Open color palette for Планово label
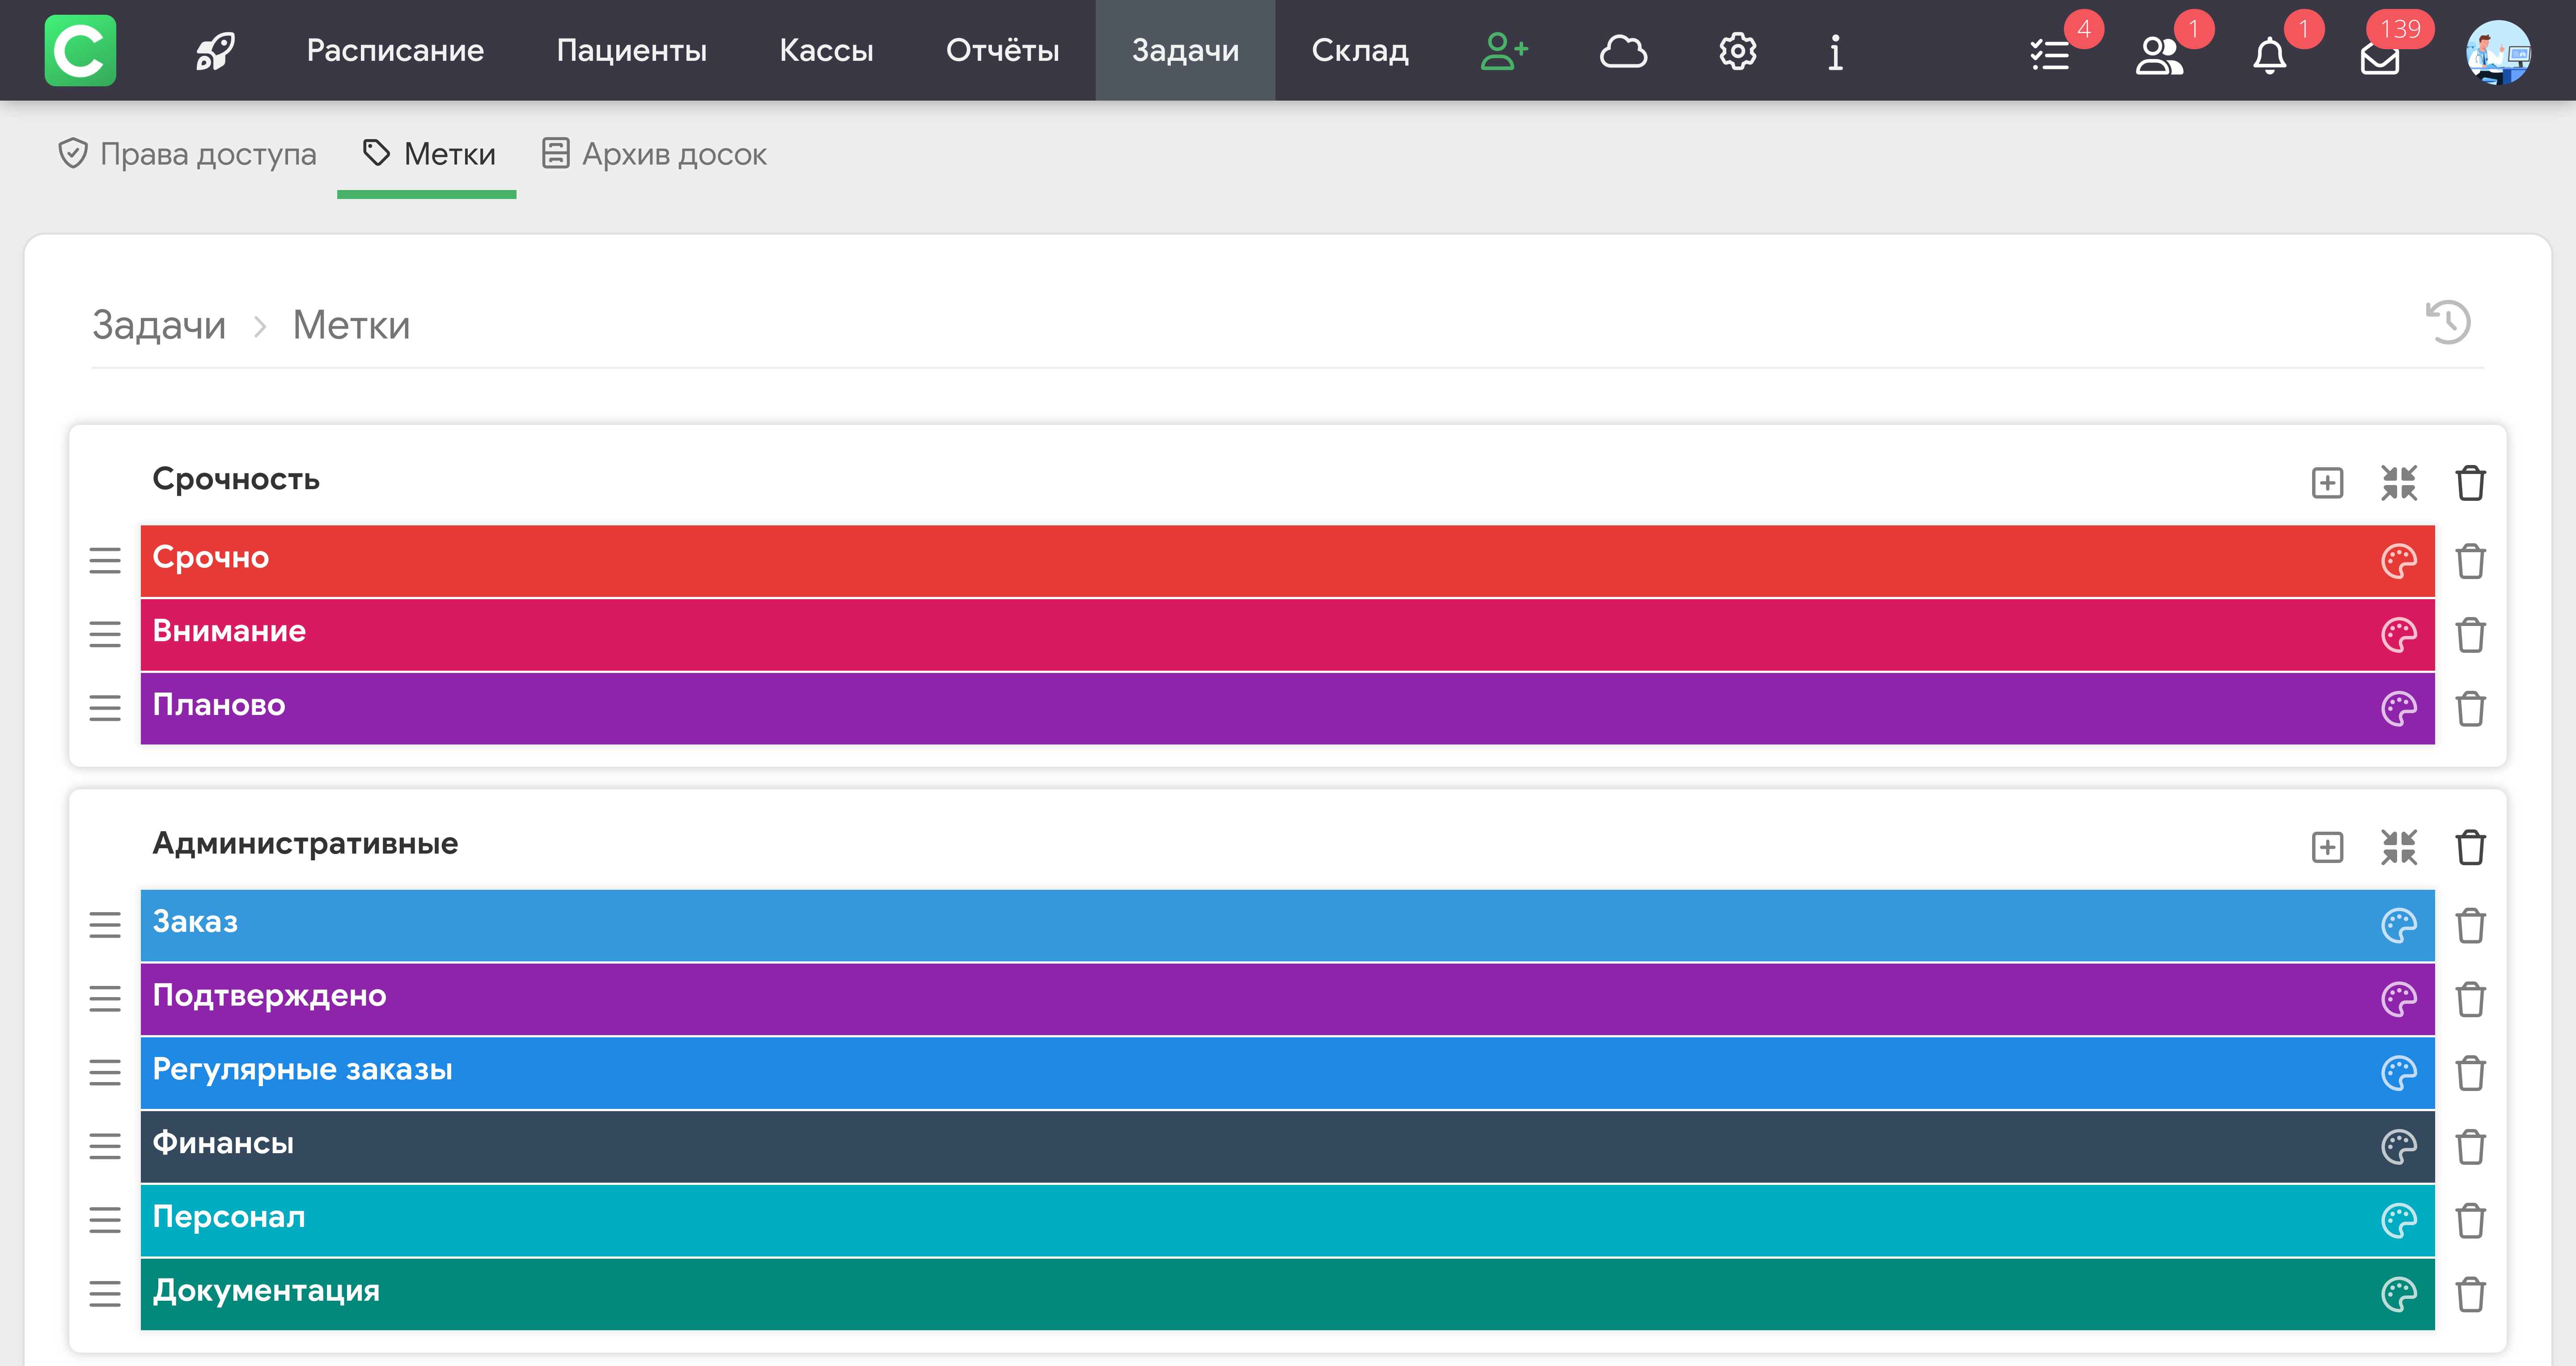Screen dimensions: 2576x1366 tap(2398, 708)
